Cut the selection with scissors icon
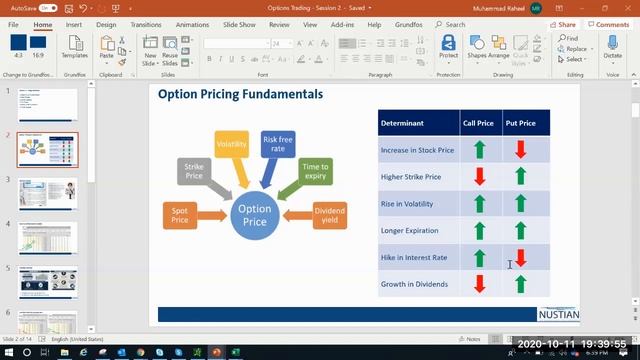This screenshot has width=640, height=360. [x=122, y=40]
